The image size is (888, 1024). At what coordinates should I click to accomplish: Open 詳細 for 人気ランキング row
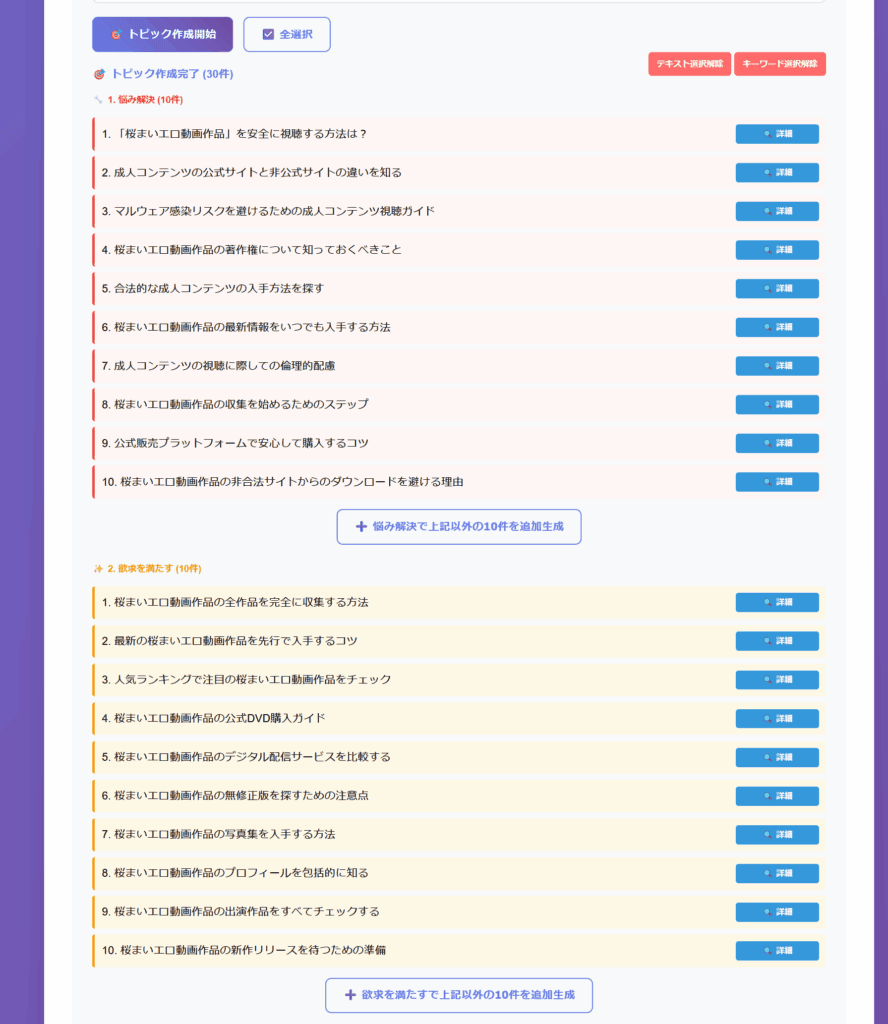click(777, 679)
